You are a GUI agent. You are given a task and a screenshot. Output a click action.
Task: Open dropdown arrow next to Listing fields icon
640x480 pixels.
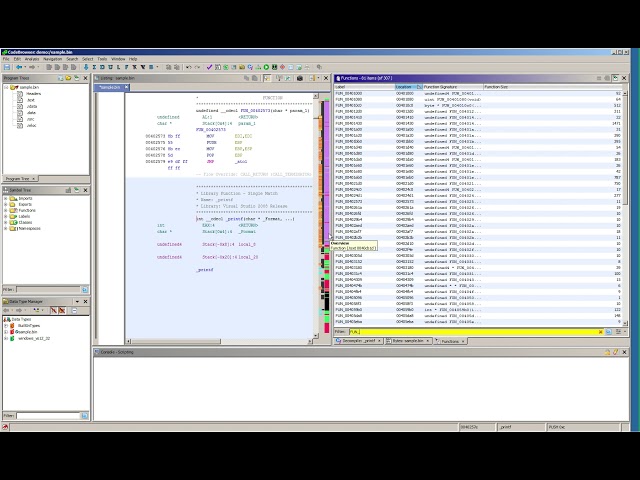[318, 78]
